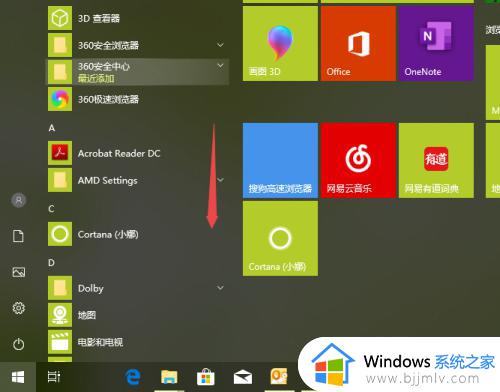Open Documents from the Start sidebar
The height and width of the screenshot is (392, 500).
pos(18,236)
